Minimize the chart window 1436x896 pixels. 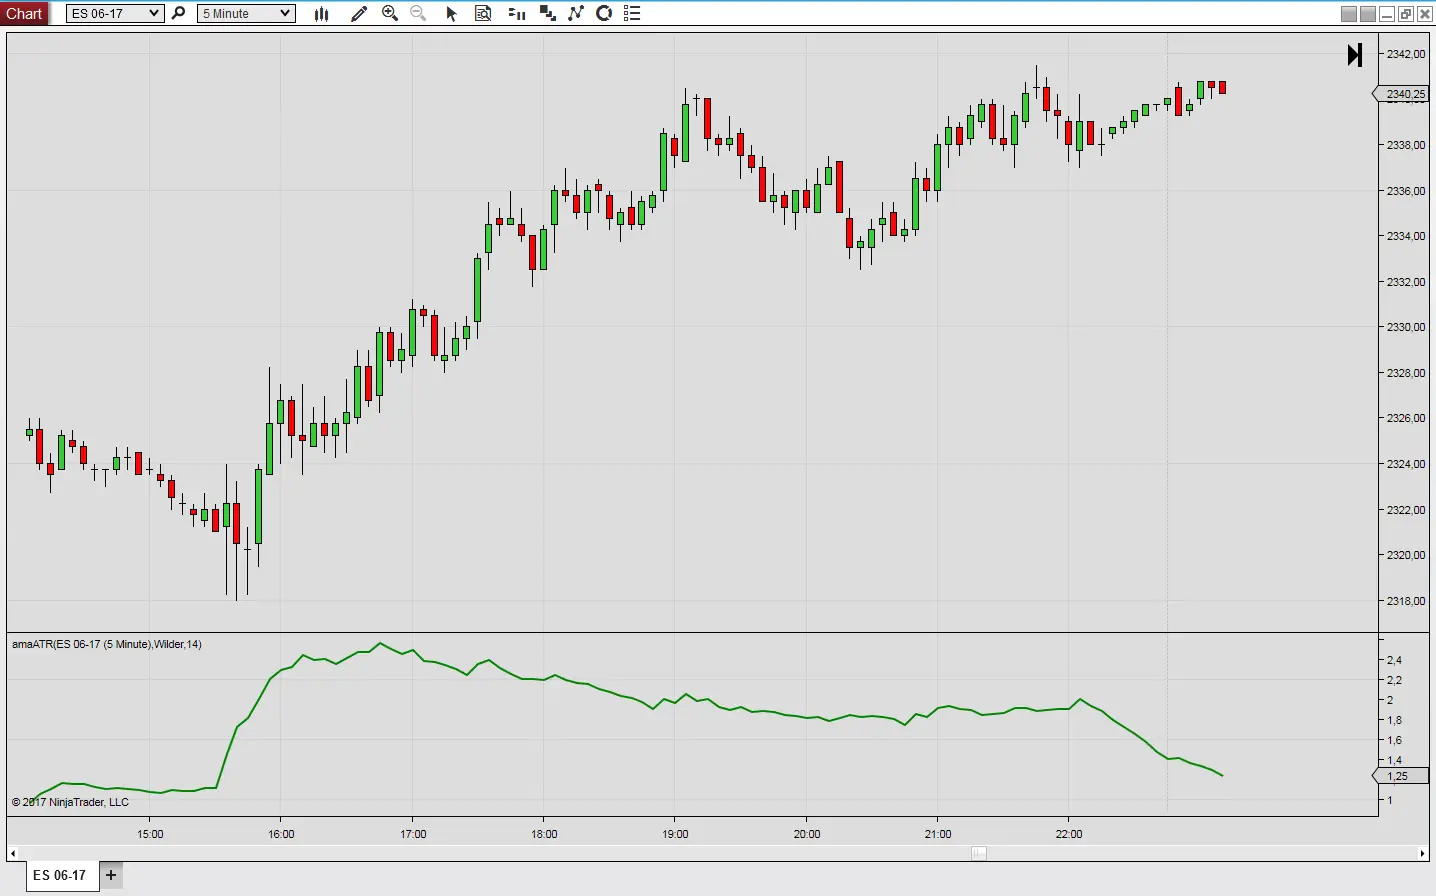[x=1387, y=14]
